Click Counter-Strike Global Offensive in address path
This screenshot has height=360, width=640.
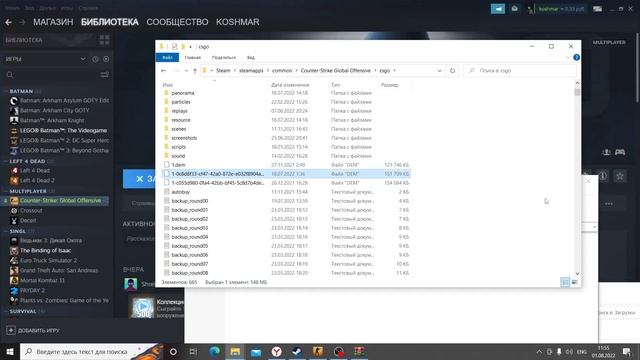pos(336,71)
